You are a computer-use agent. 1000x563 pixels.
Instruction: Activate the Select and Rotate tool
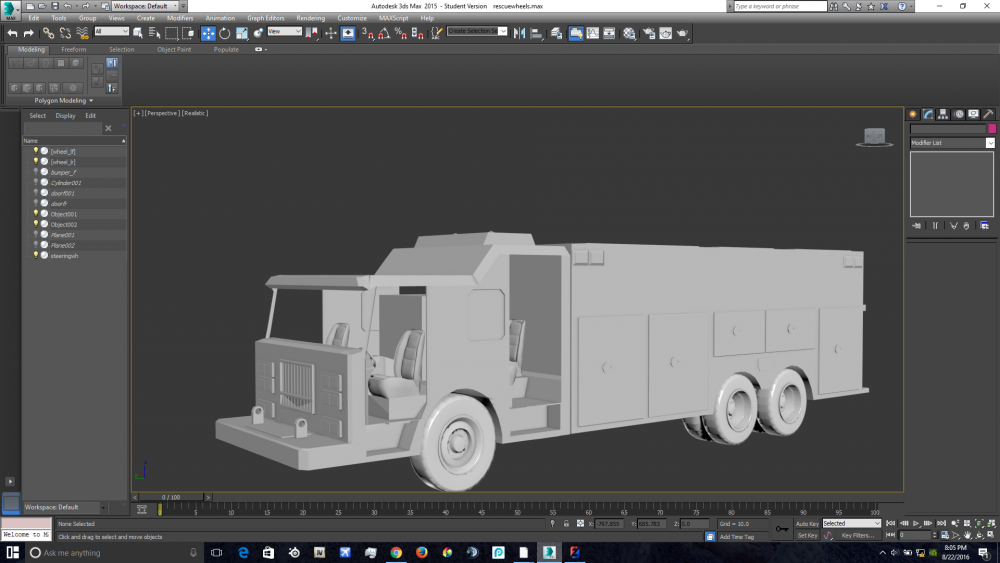click(x=224, y=33)
